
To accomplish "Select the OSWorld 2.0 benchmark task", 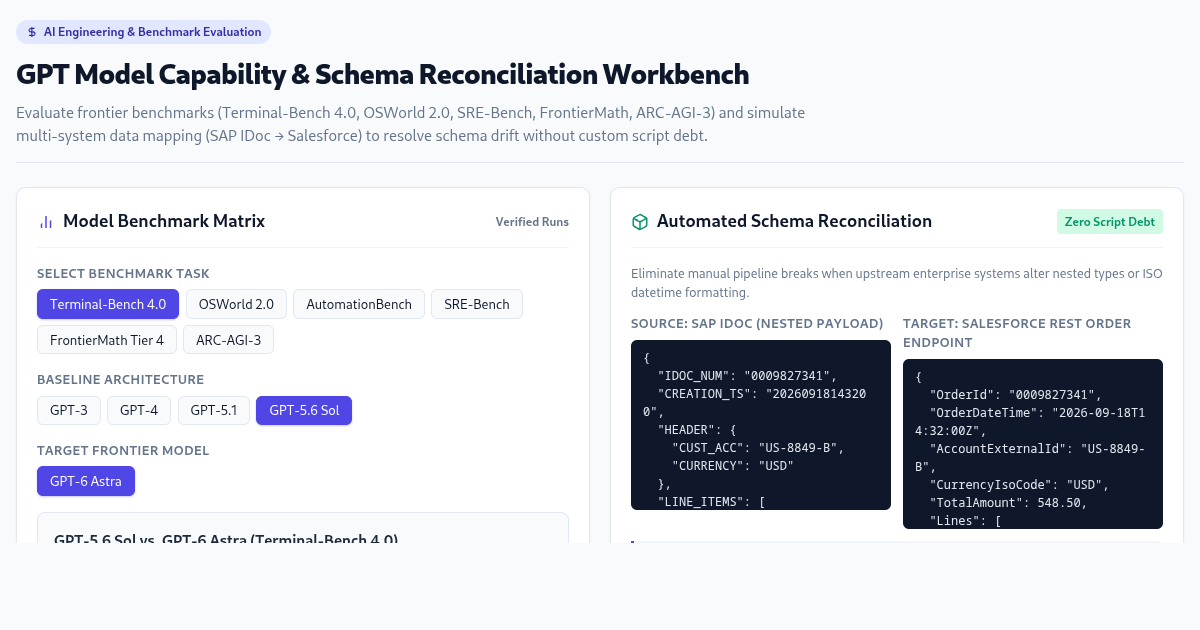I will coord(236,304).
